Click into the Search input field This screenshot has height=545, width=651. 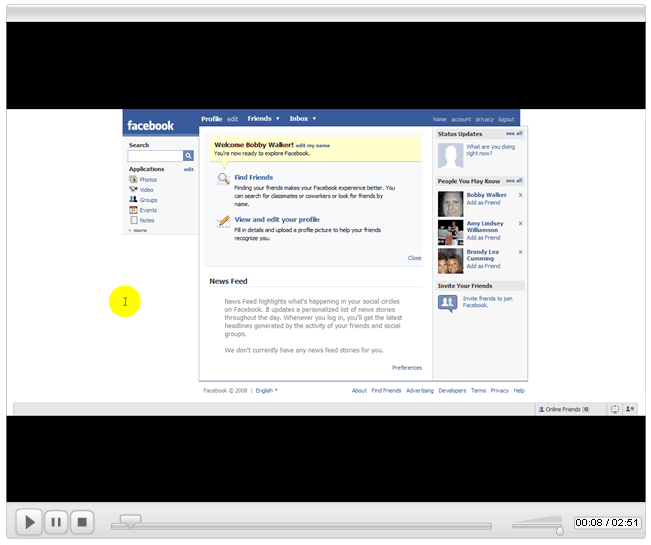(x=155, y=156)
